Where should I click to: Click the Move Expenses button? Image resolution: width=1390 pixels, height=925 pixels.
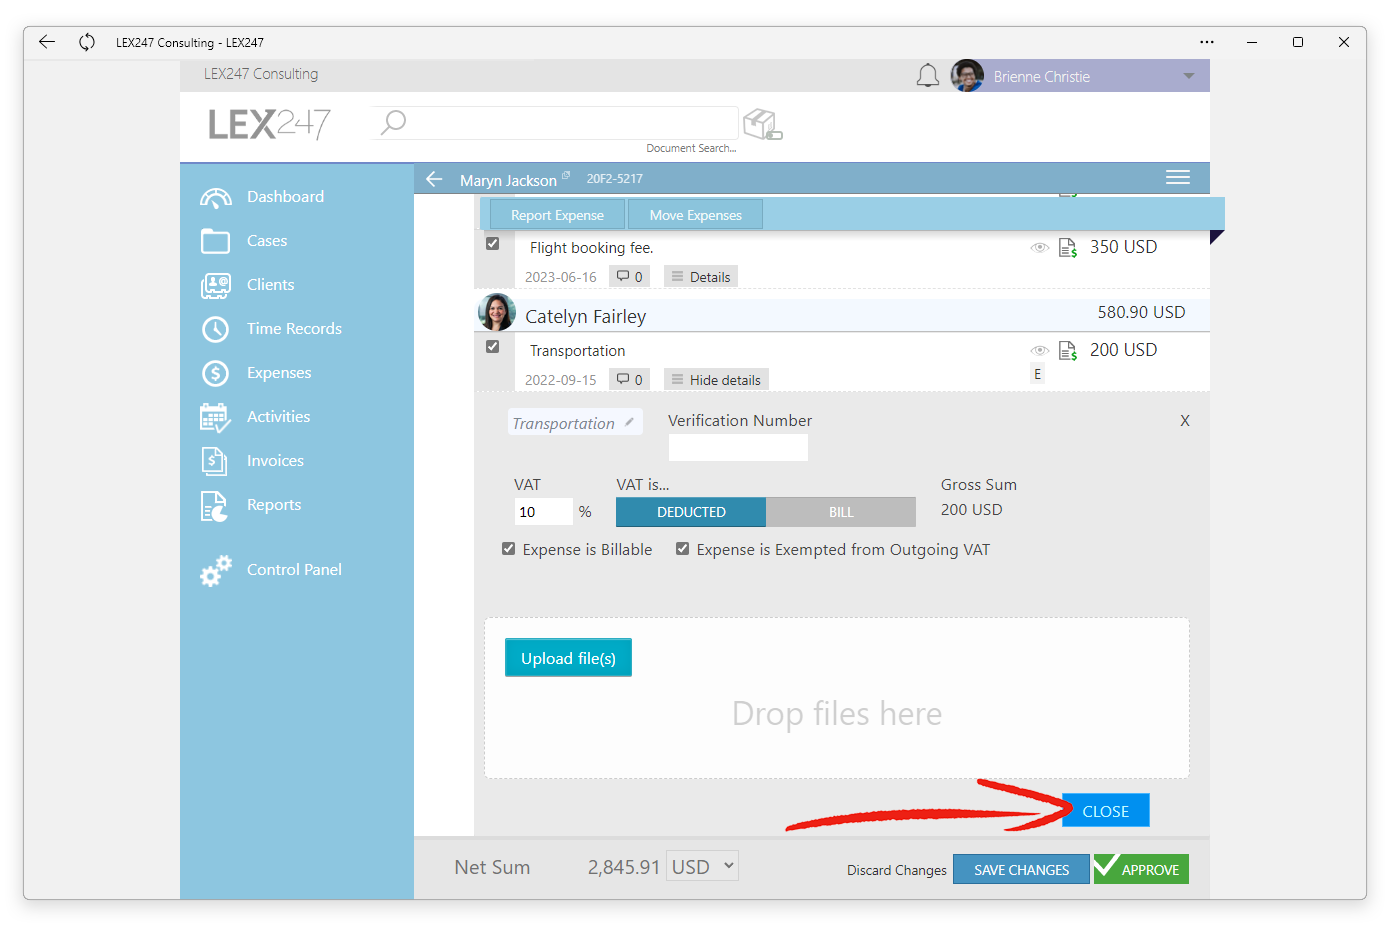(695, 215)
